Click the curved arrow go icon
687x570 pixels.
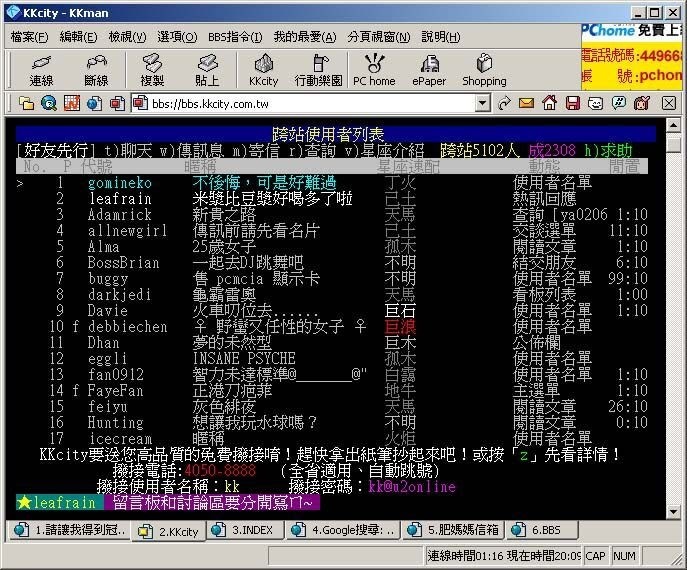point(504,103)
